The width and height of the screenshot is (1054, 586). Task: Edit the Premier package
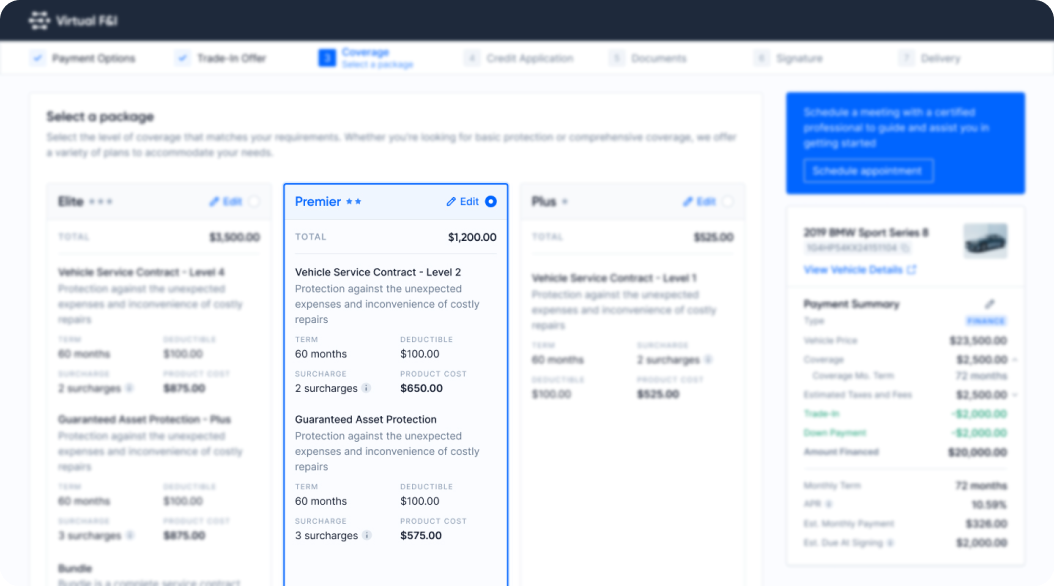pyautogui.click(x=462, y=202)
